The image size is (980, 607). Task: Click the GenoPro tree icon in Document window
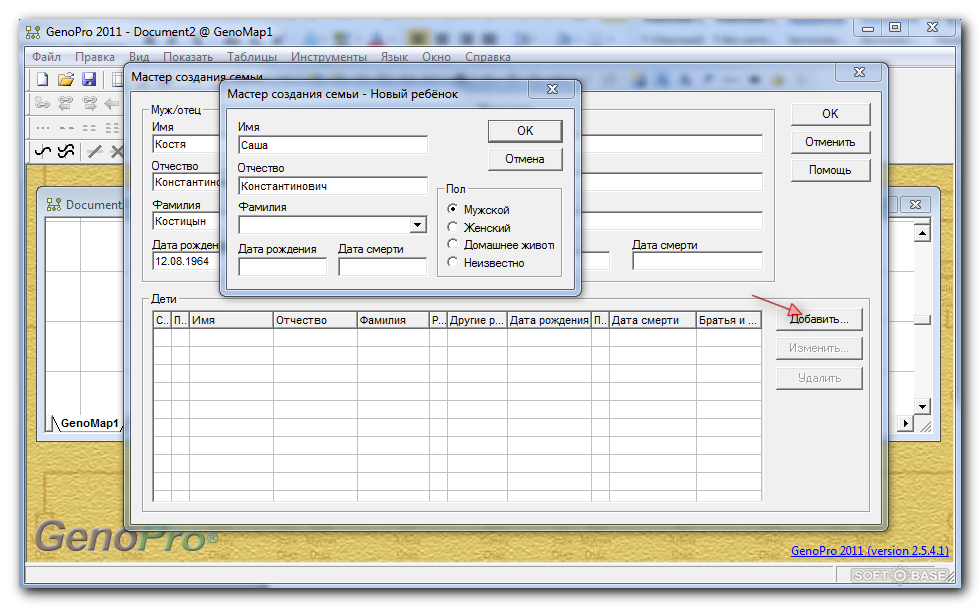[54, 204]
